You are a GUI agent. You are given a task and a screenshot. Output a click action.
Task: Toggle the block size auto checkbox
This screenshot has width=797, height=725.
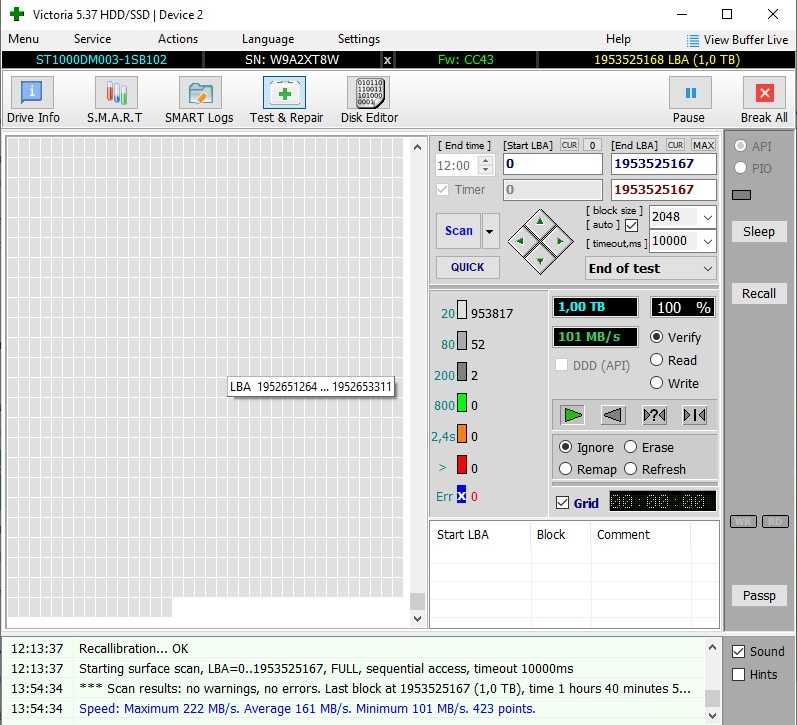tap(632, 225)
